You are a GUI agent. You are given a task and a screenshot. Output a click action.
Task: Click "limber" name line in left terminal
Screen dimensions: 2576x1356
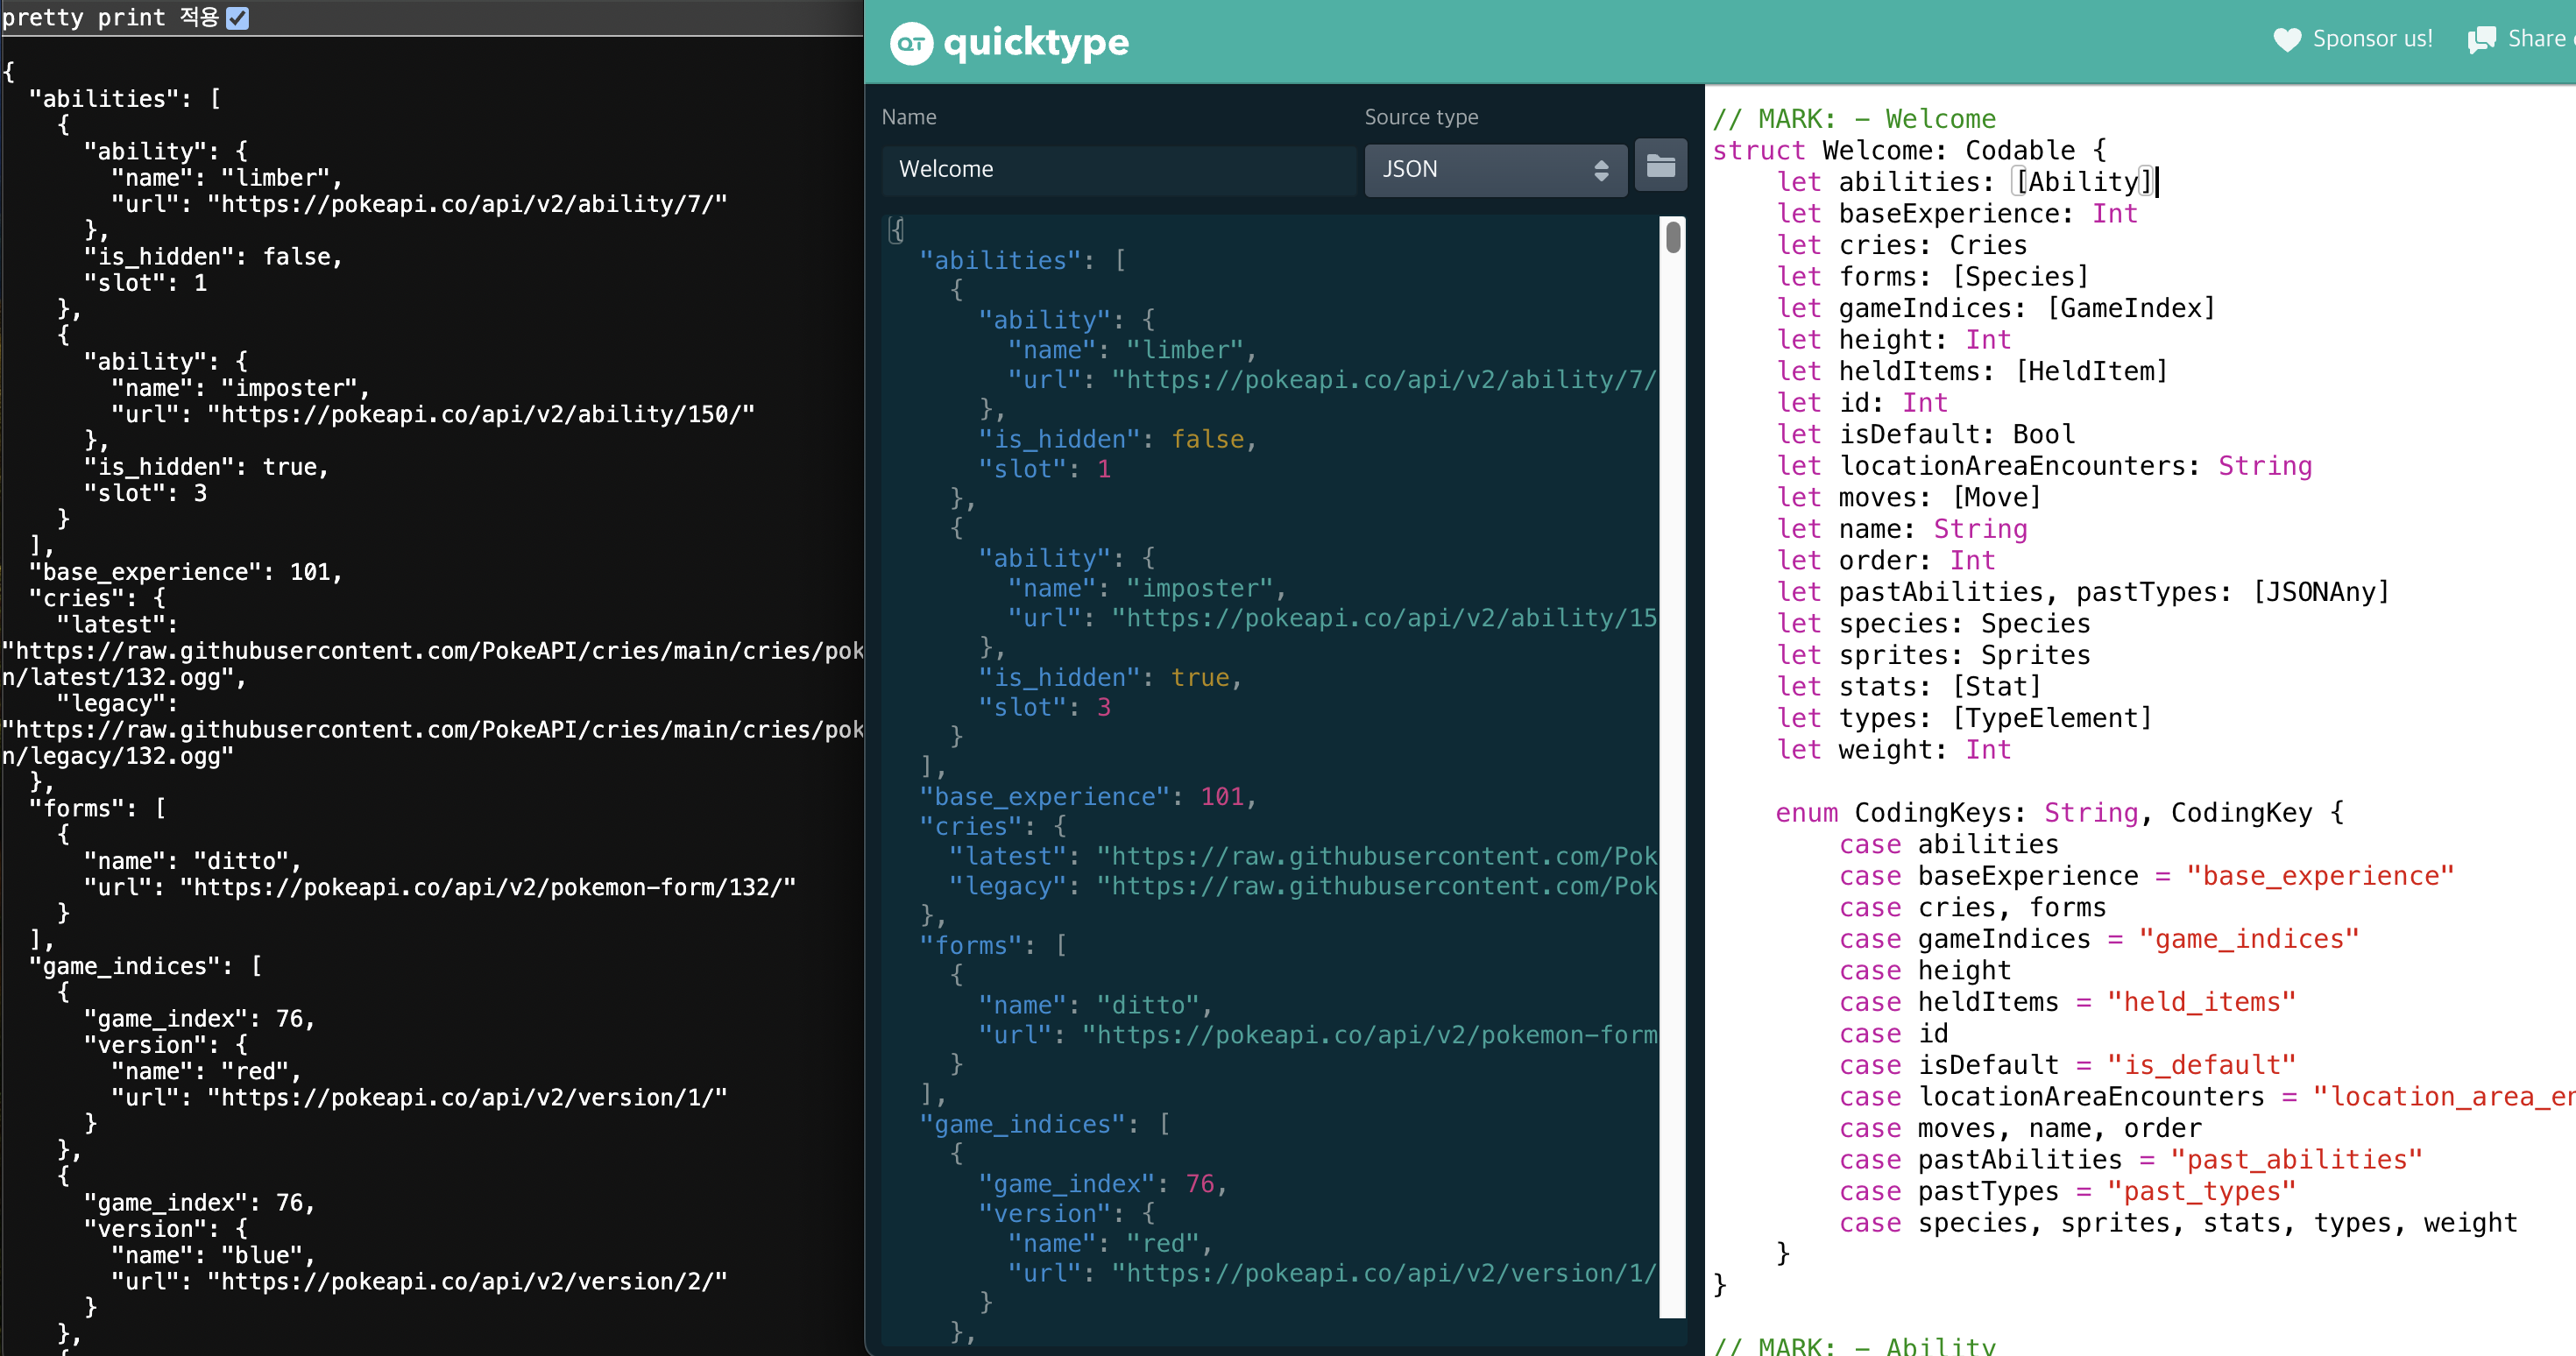pos(226,178)
